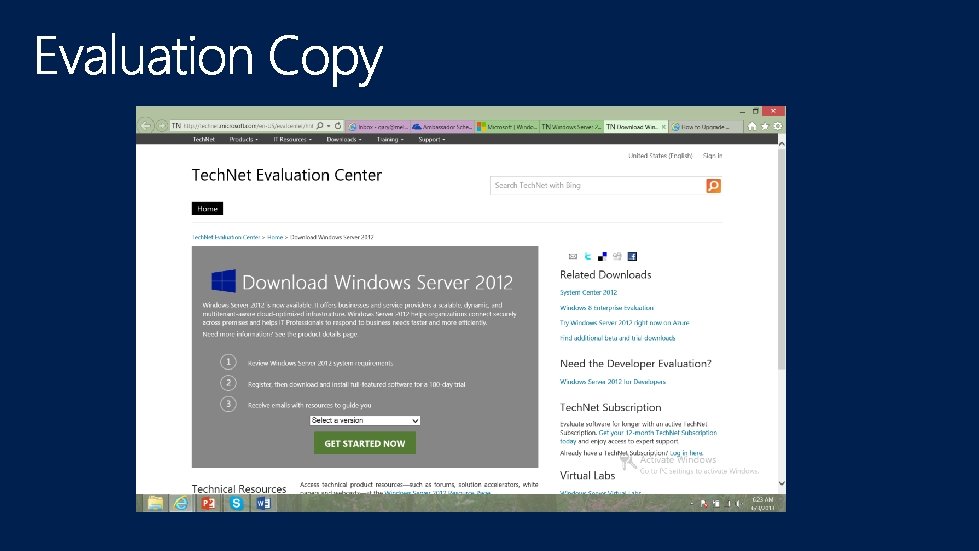Expand the Downloads menu

(343, 139)
